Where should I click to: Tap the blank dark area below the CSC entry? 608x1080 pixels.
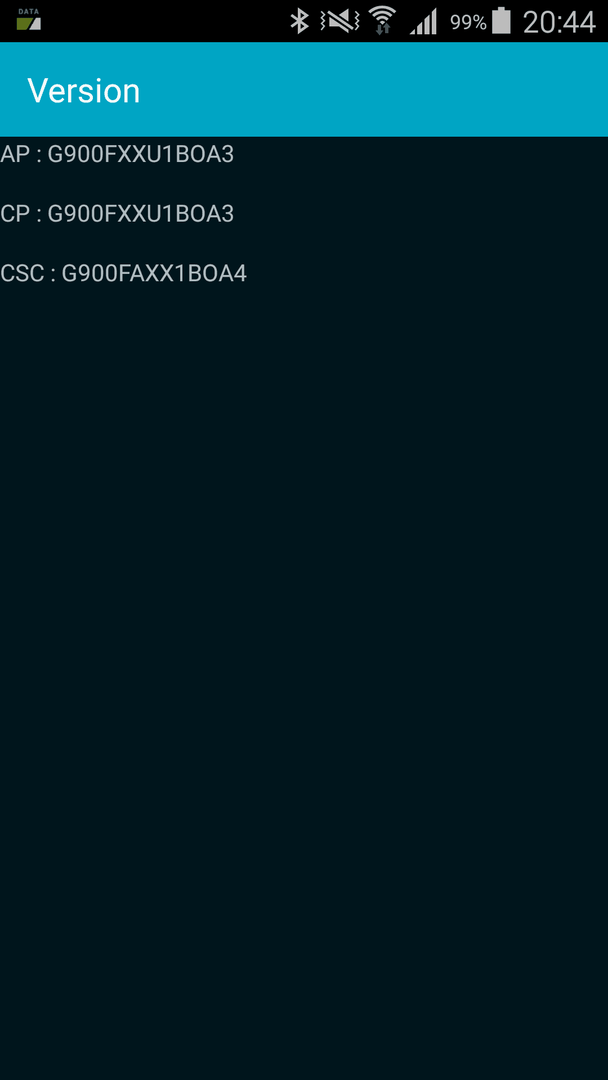pyautogui.click(x=304, y=682)
